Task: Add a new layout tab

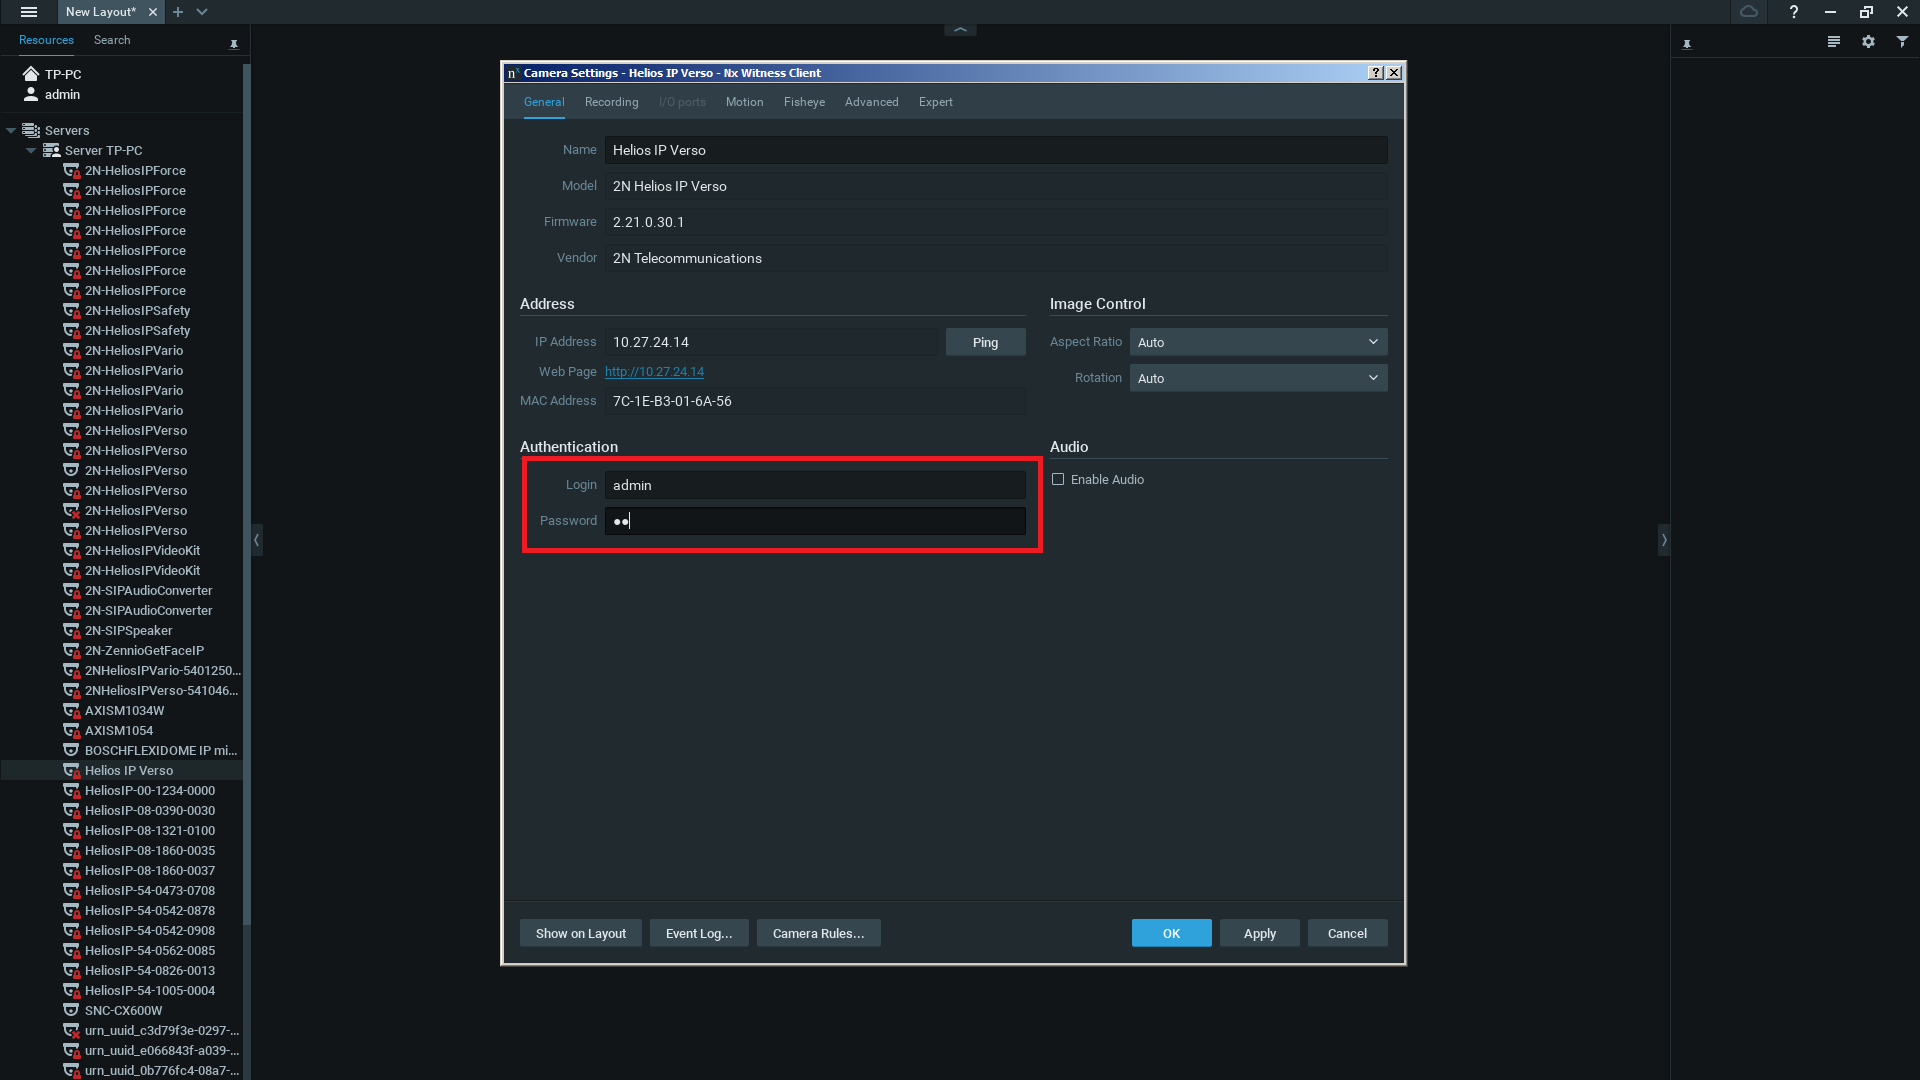Action: (x=178, y=12)
